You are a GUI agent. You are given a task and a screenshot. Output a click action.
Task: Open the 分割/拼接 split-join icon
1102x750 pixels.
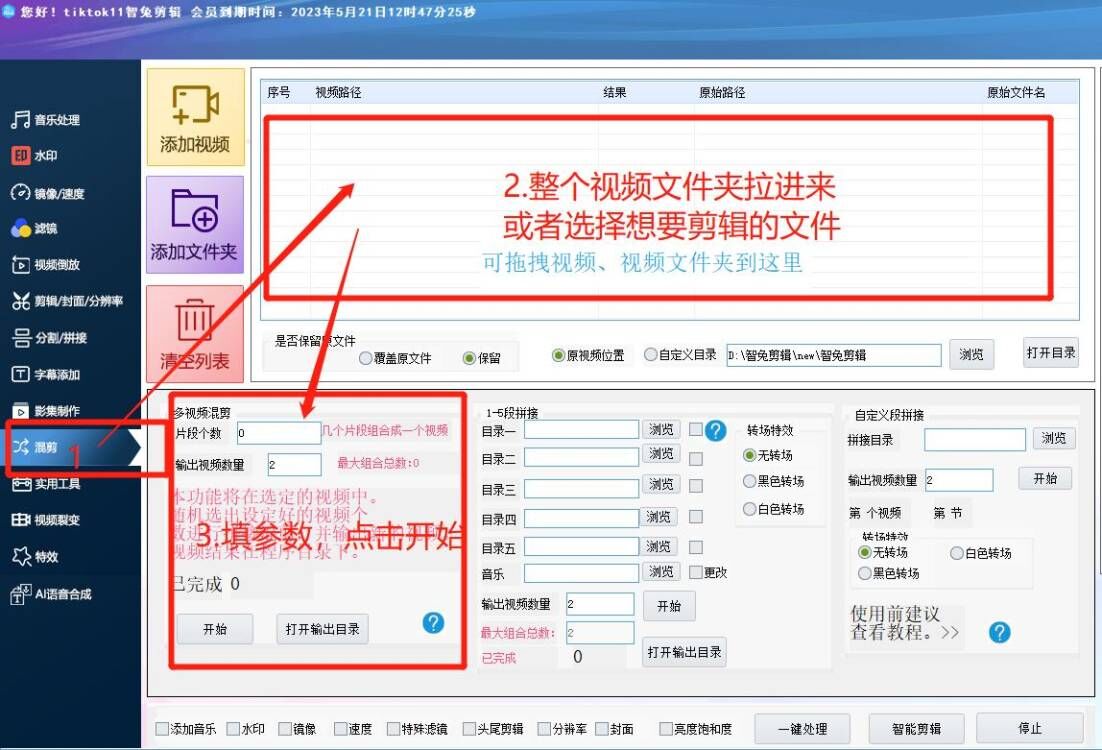[20, 337]
